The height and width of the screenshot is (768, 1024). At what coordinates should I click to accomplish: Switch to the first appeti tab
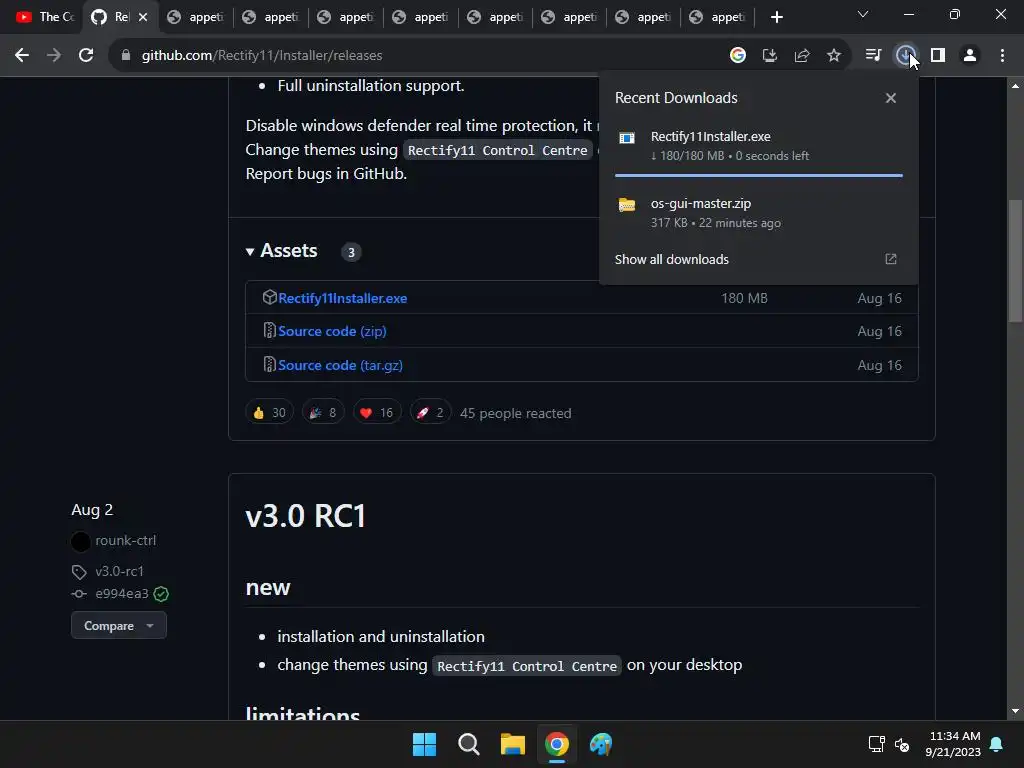[x=195, y=17]
